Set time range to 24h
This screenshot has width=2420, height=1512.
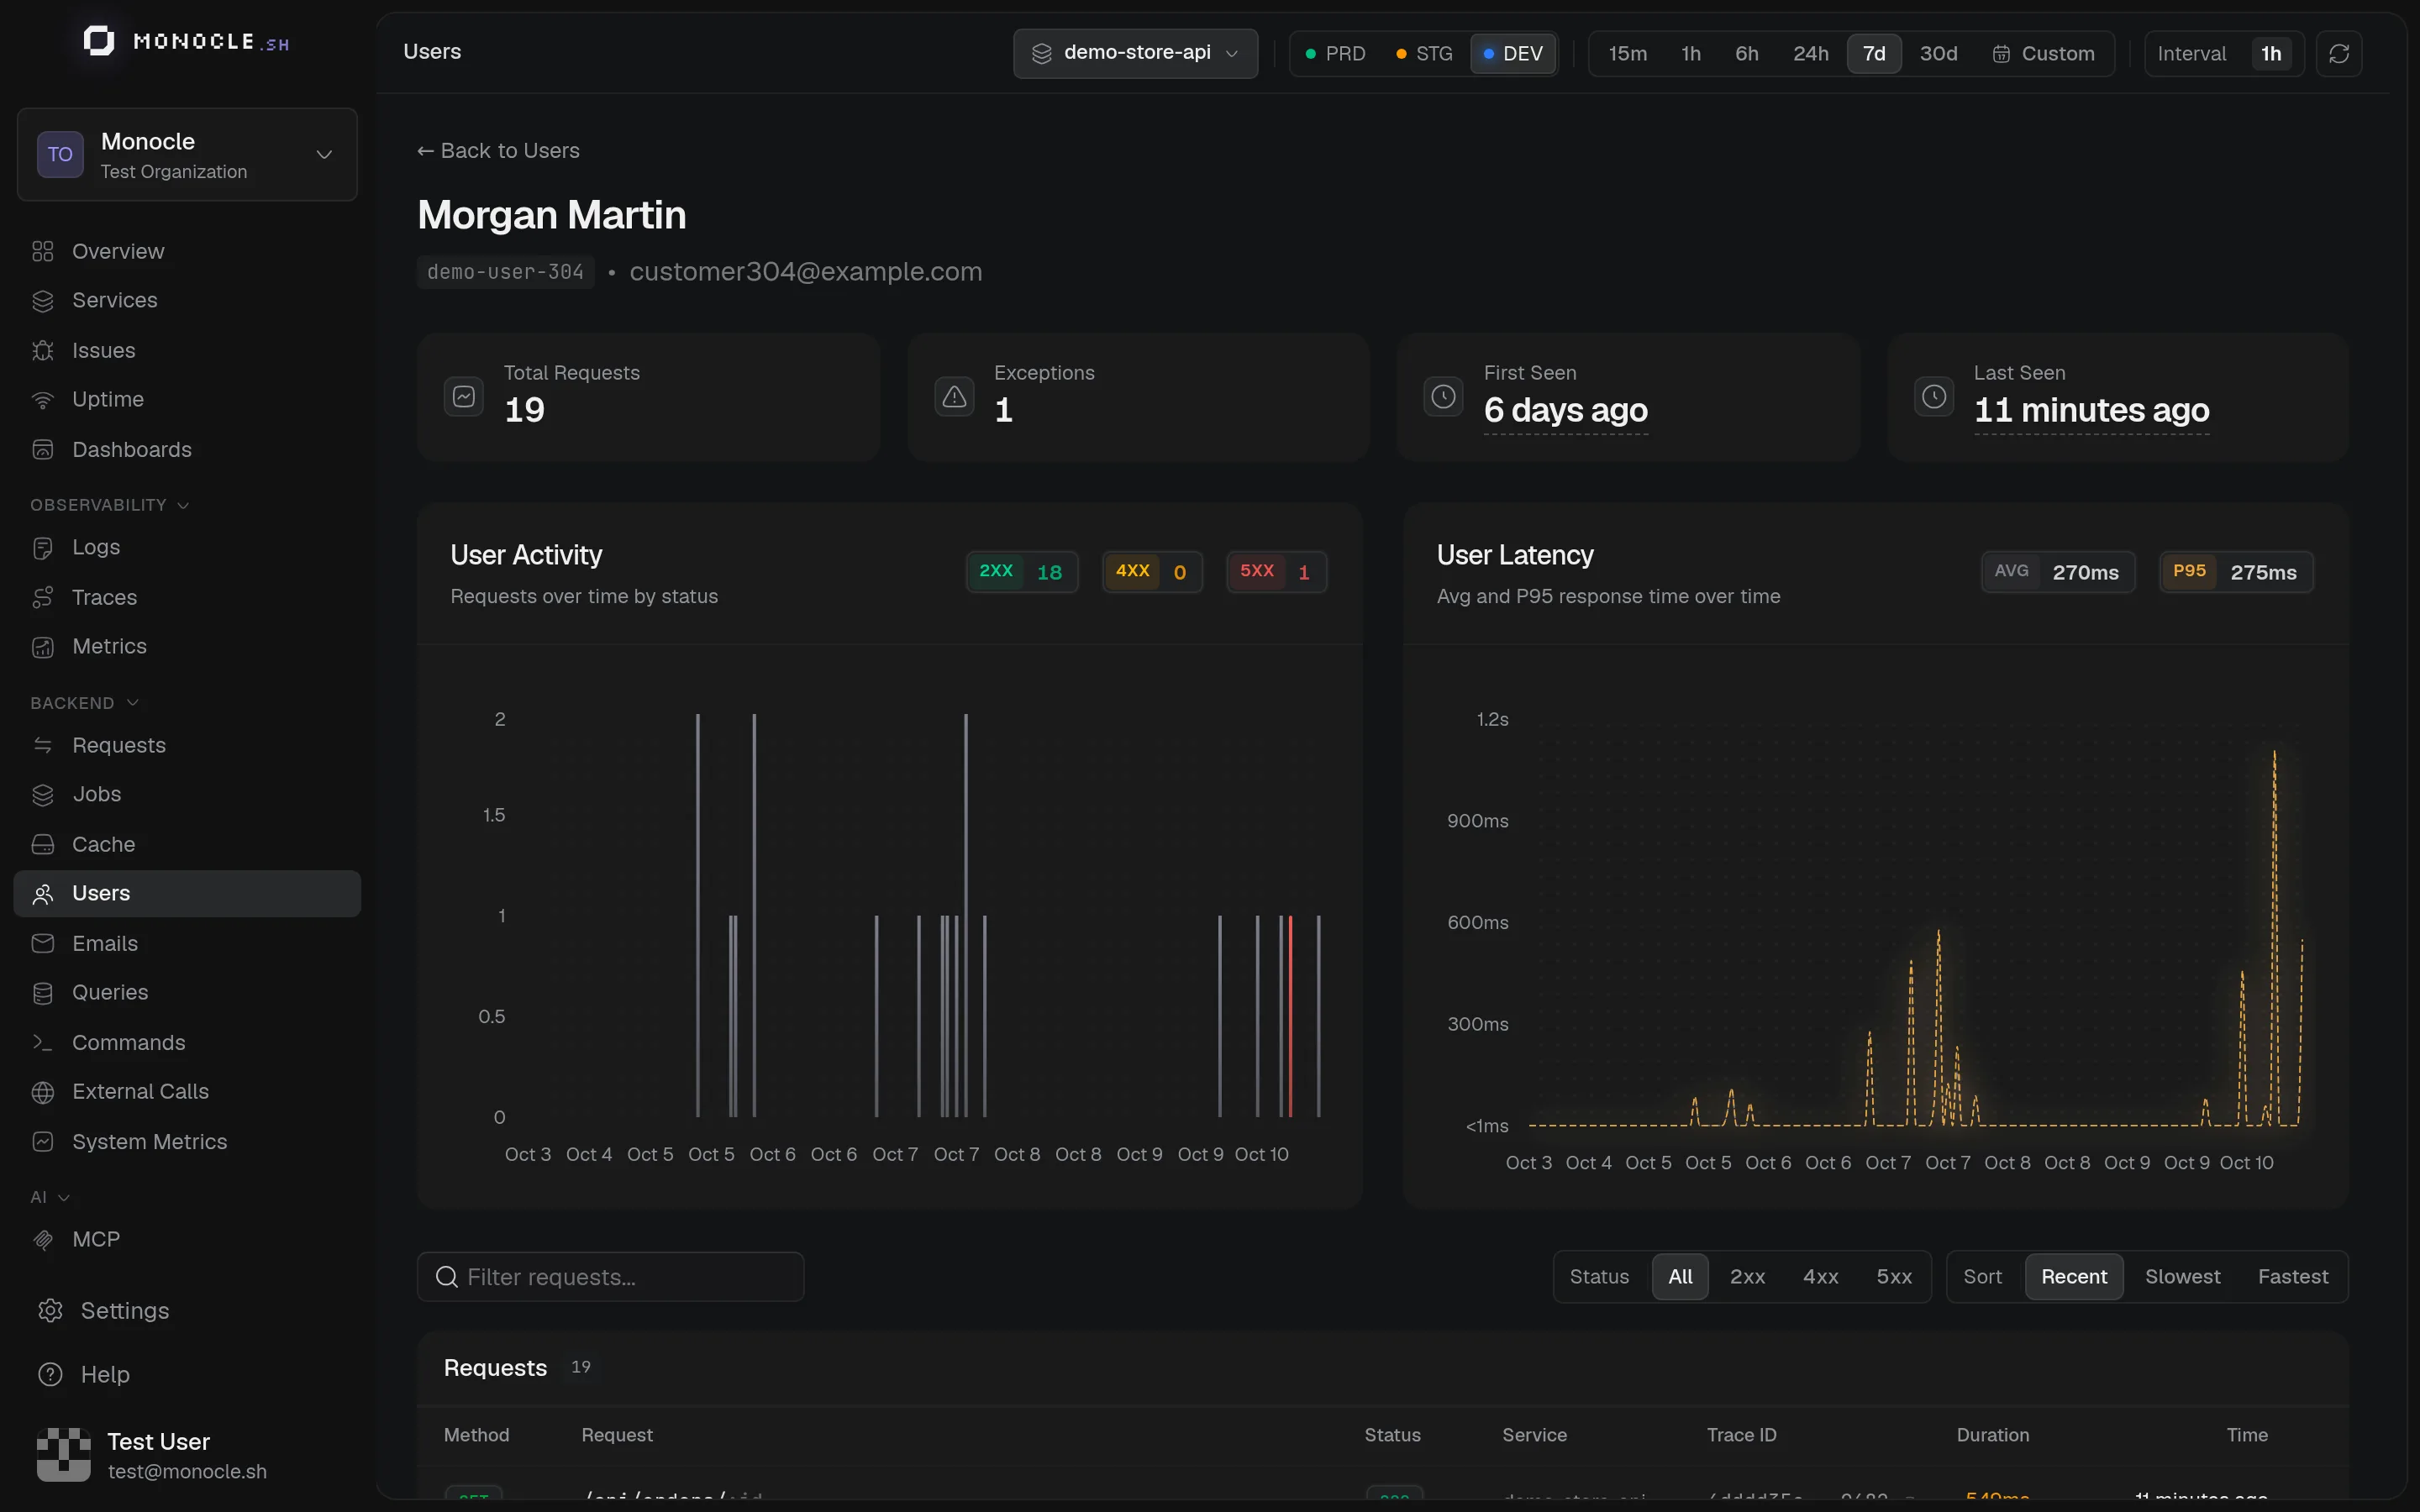(1811, 54)
